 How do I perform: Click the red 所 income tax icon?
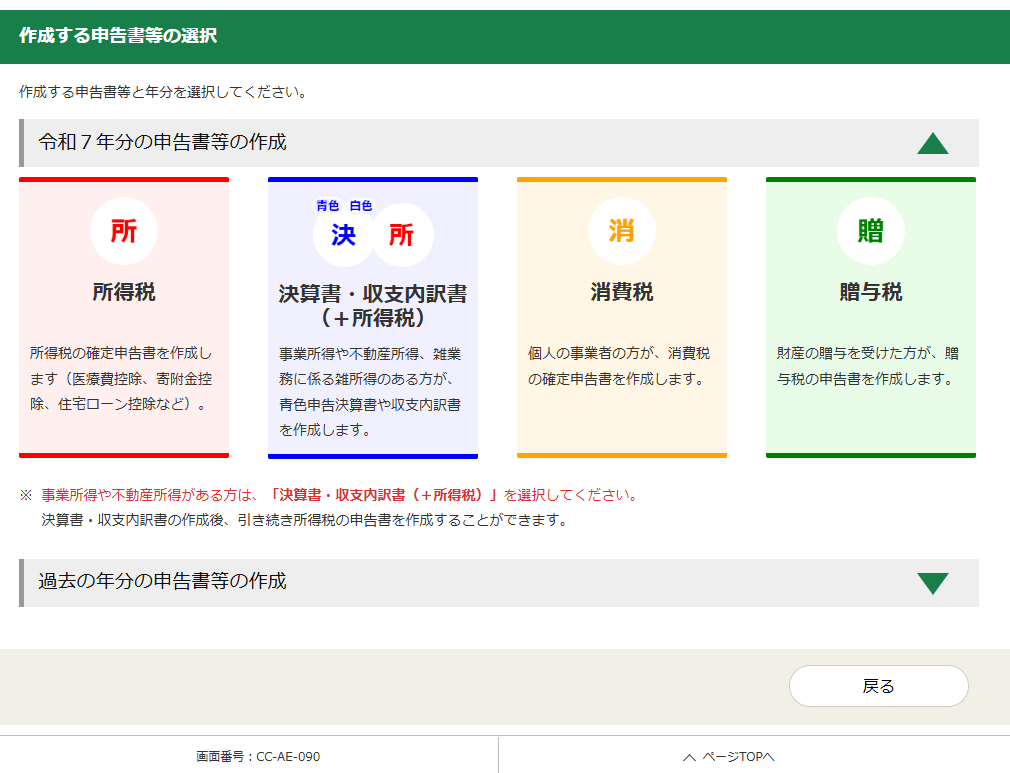tap(124, 231)
